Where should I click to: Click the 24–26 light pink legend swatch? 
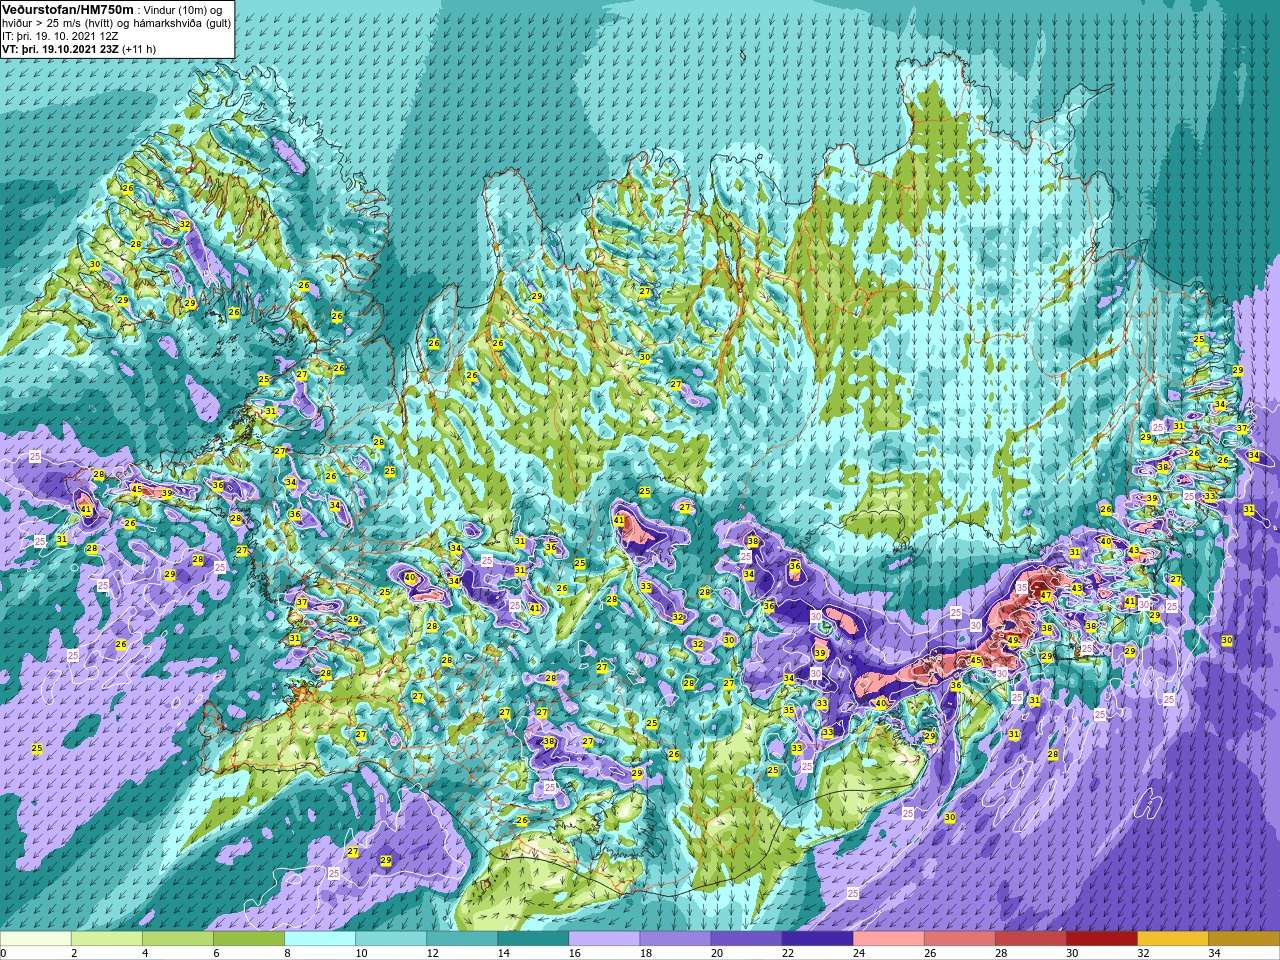(888, 939)
